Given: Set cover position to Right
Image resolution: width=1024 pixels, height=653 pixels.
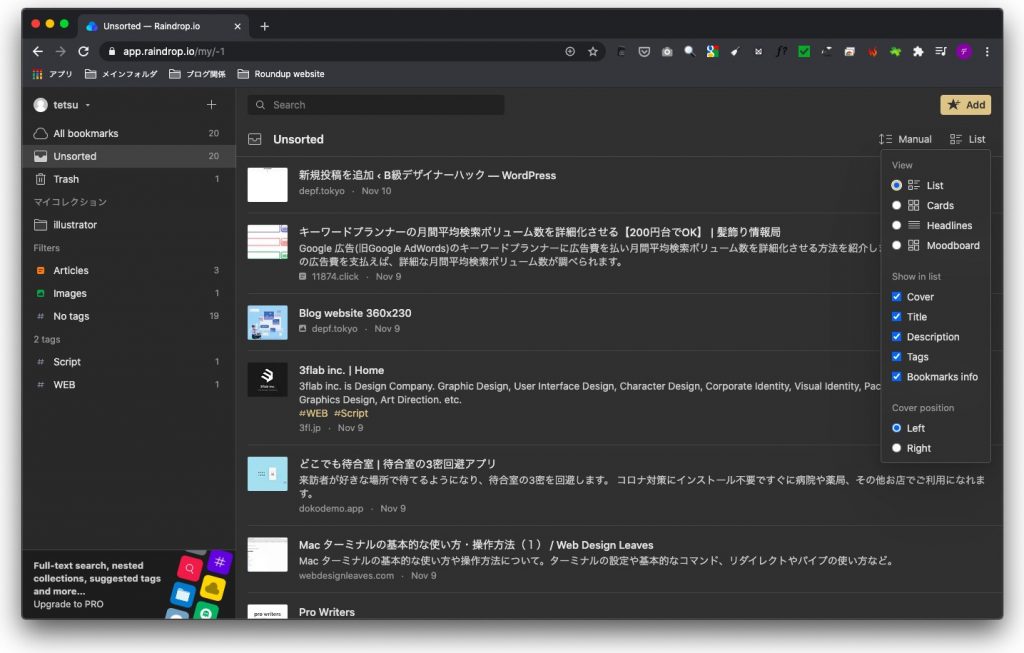Looking at the screenshot, I should (x=897, y=448).
